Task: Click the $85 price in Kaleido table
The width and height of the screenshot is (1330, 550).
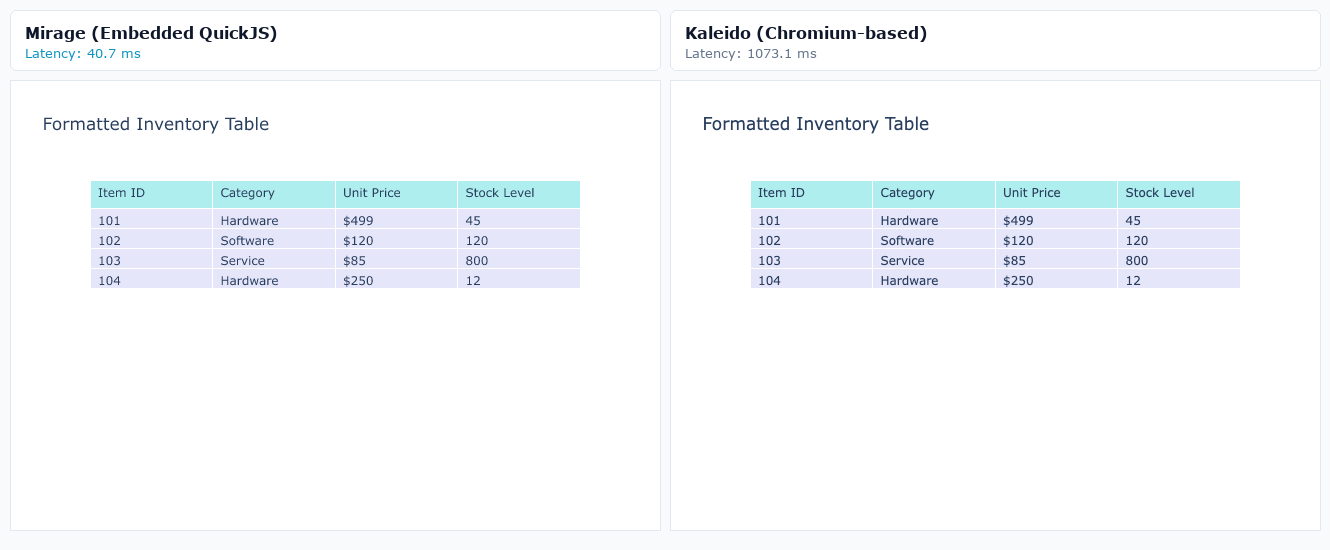Action: (x=1056, y=259)
